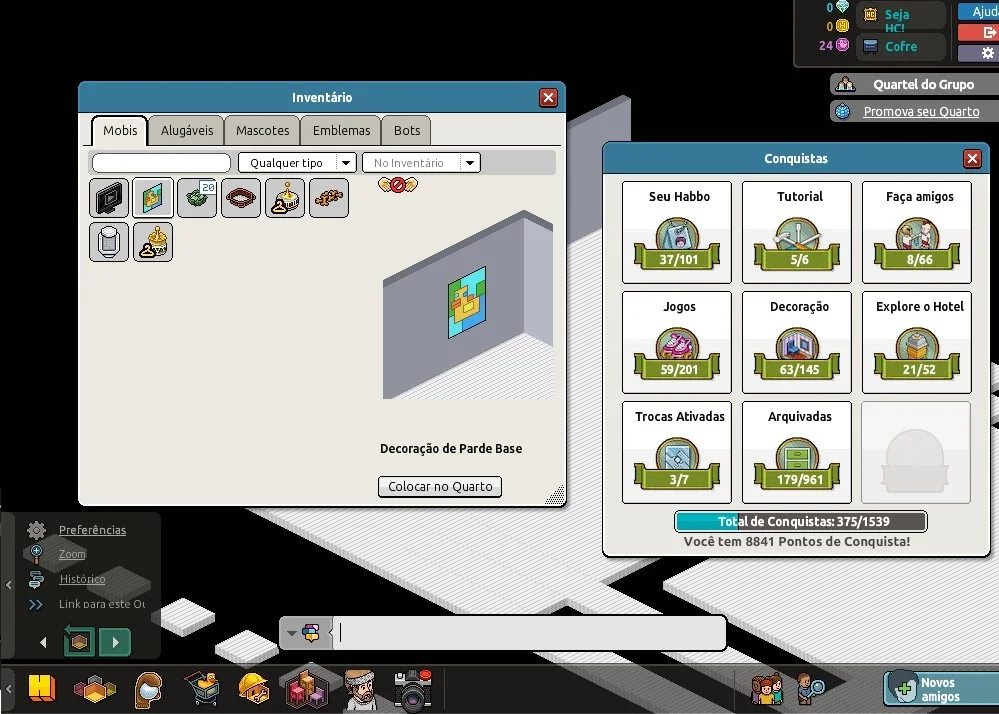Select the TV furniture item in inventory
Viewport: 999px width, 714px height.
(x=109, y=198)
